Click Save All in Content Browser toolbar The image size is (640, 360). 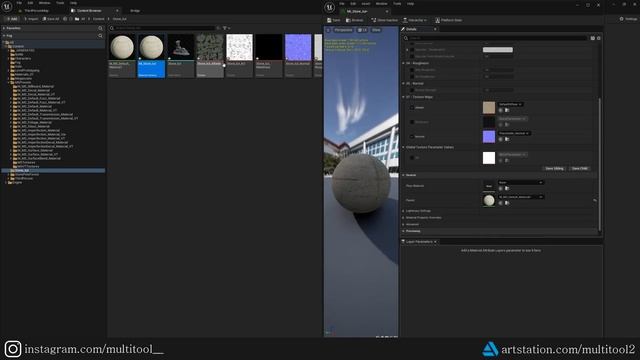pyautogui.click(x=51, y=19)
